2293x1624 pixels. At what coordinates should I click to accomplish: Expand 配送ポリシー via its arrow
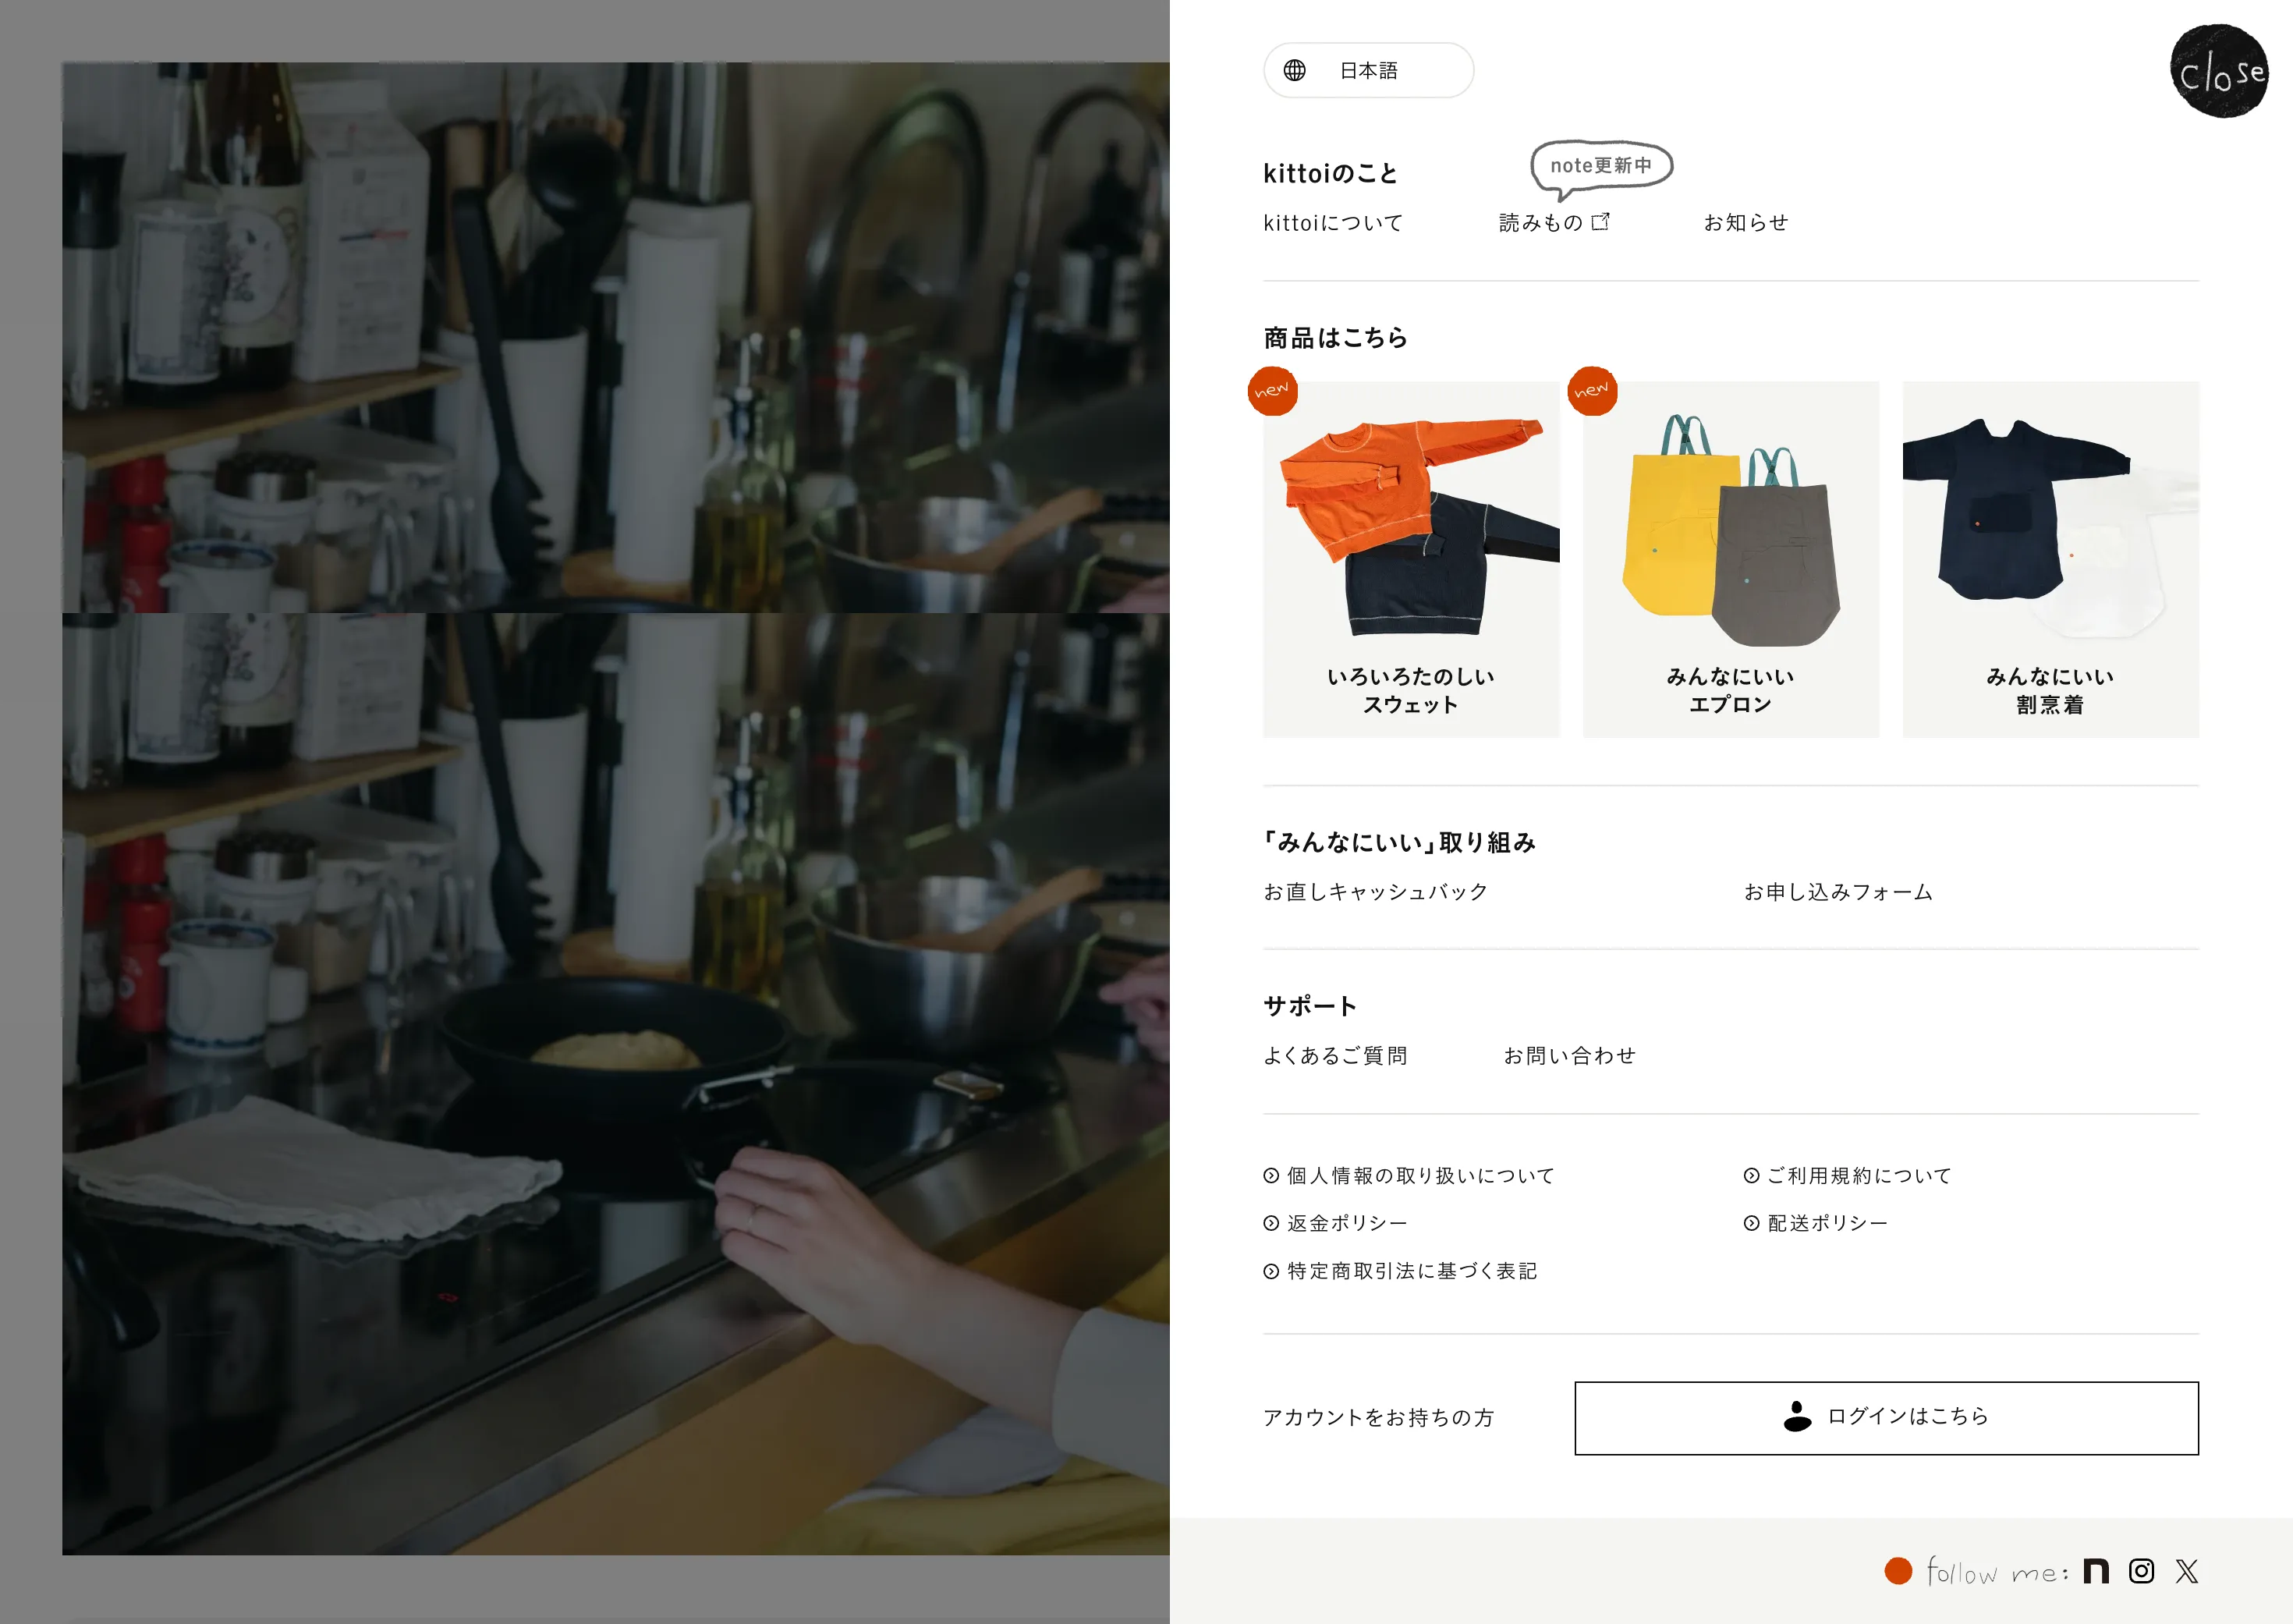(x=1750, y=1222)
